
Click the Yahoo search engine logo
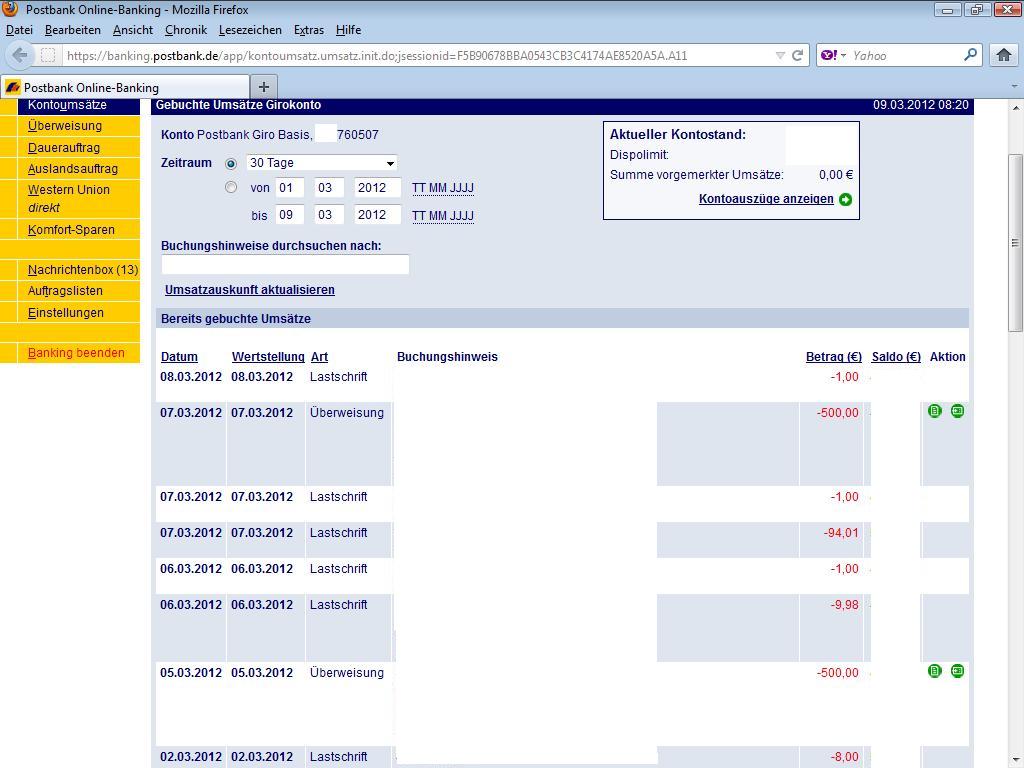tap(829, 56)
